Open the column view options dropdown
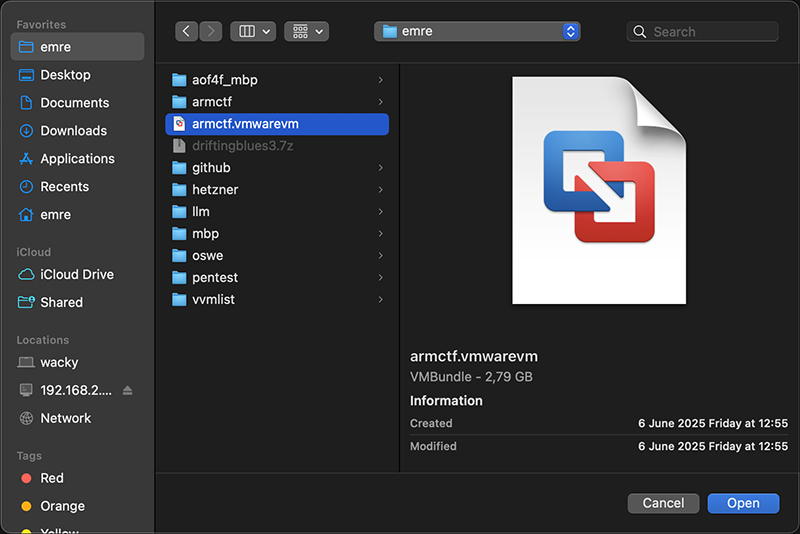Screen dimensions: 800x534 click(x=253, y=32)
